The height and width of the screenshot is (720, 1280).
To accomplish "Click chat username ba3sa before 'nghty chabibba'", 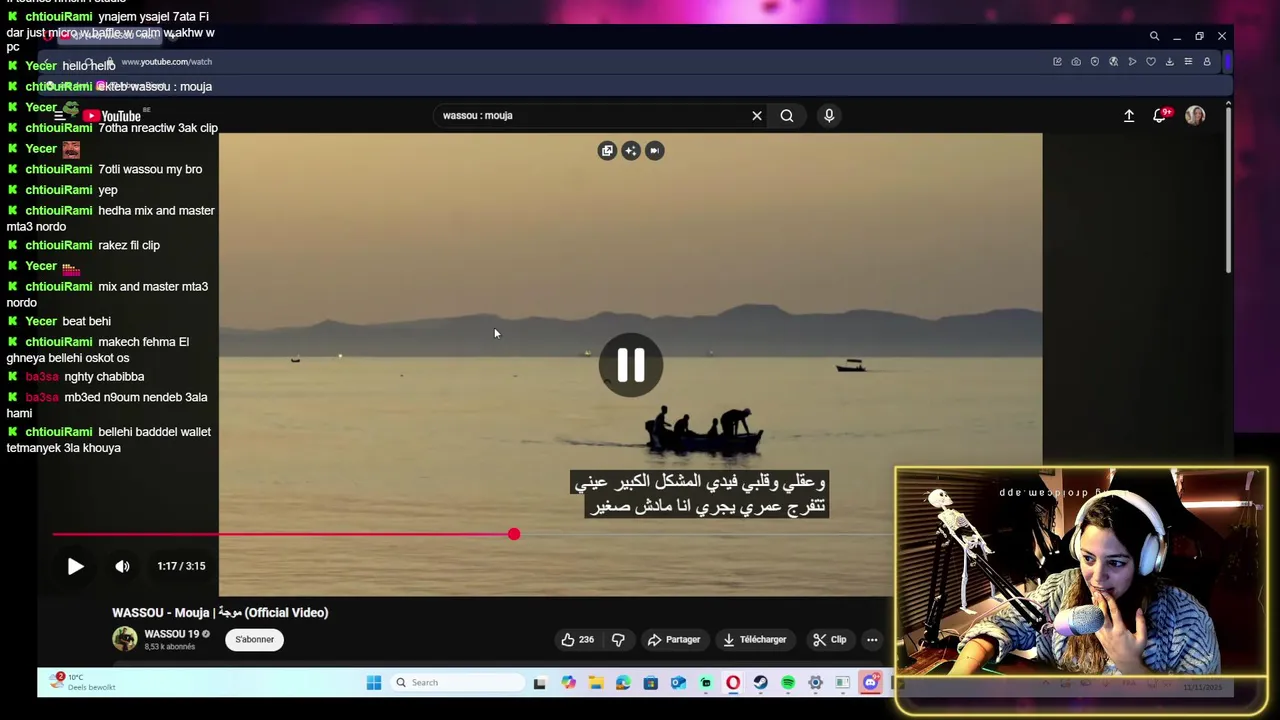I will pos(42,377).
